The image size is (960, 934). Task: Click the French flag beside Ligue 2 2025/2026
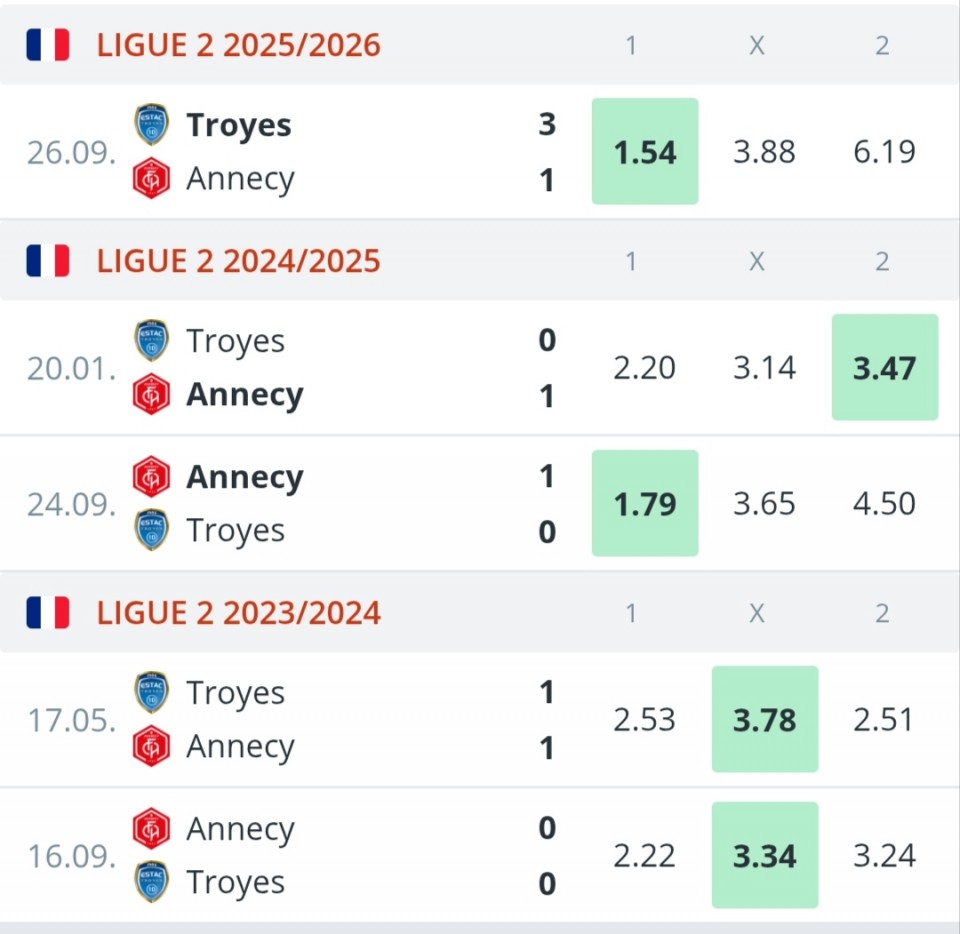point(47,45)
